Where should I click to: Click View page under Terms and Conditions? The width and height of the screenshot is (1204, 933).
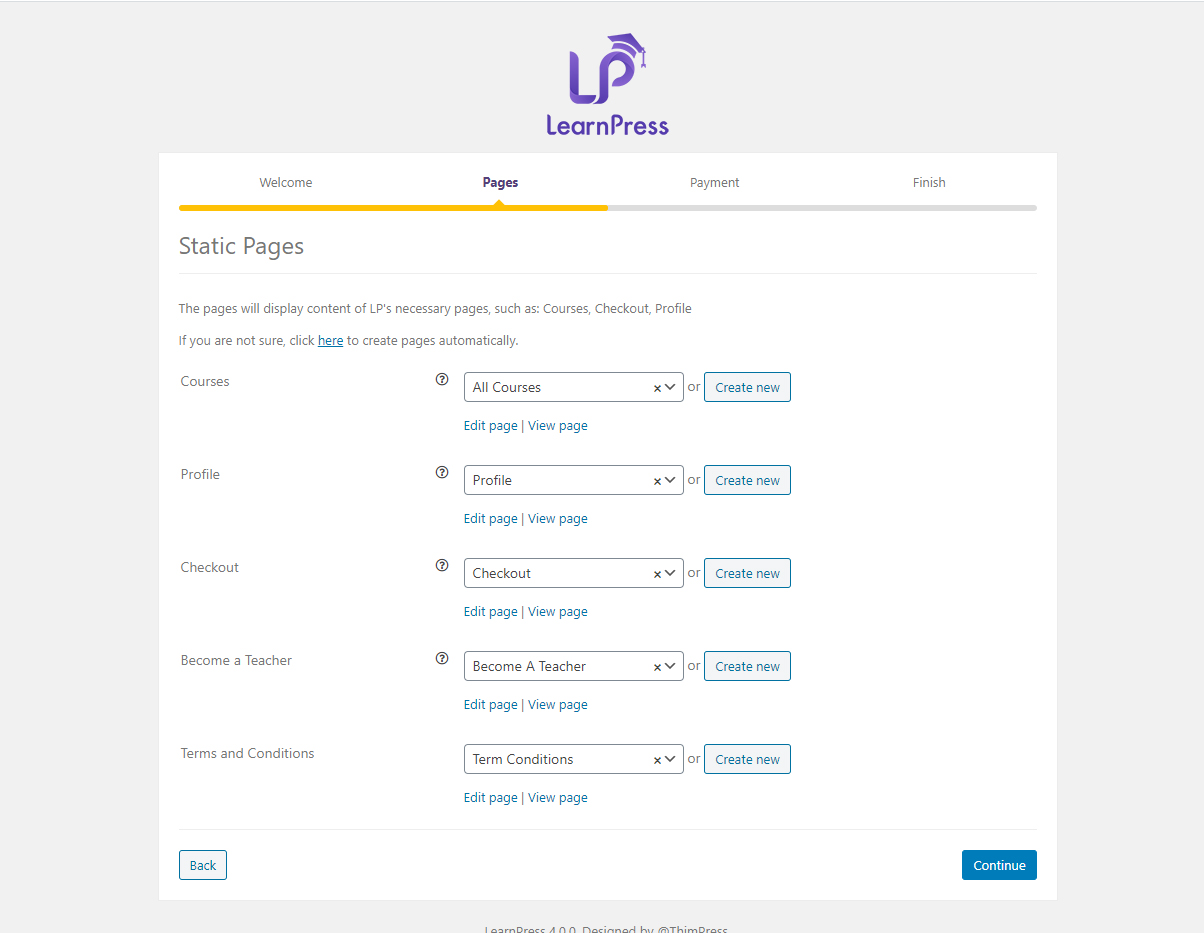click(558, 798)
